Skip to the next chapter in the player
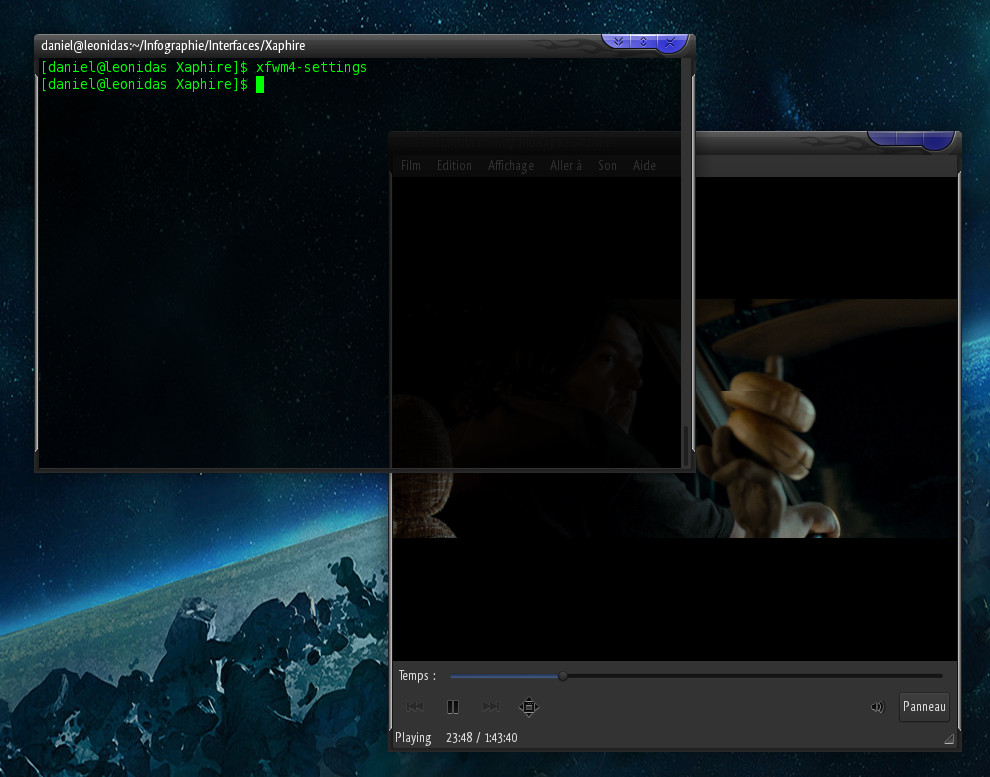 pos(491,706)
